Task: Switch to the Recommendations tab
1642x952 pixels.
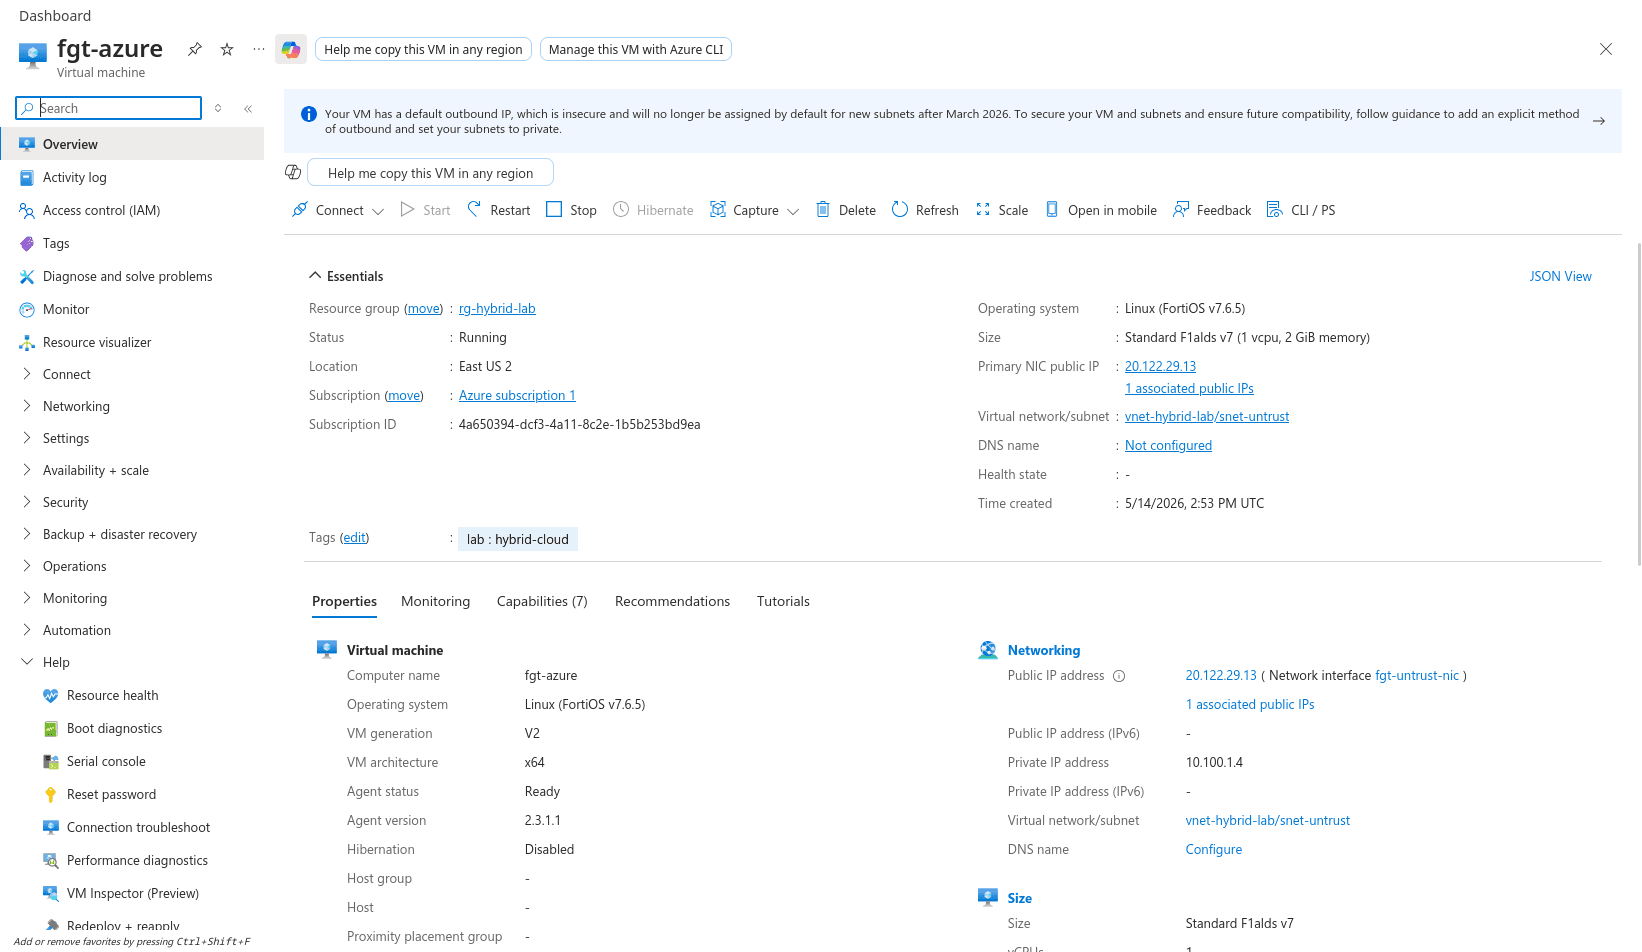Action: [672, 601]
